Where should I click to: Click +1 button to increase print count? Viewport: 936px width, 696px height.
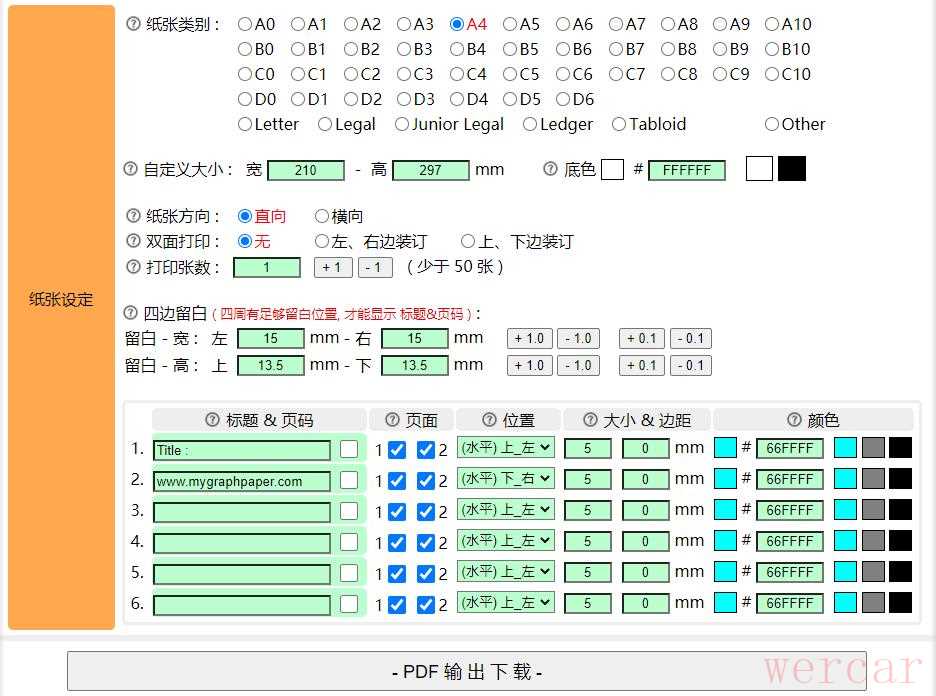[x=333, y=267]
